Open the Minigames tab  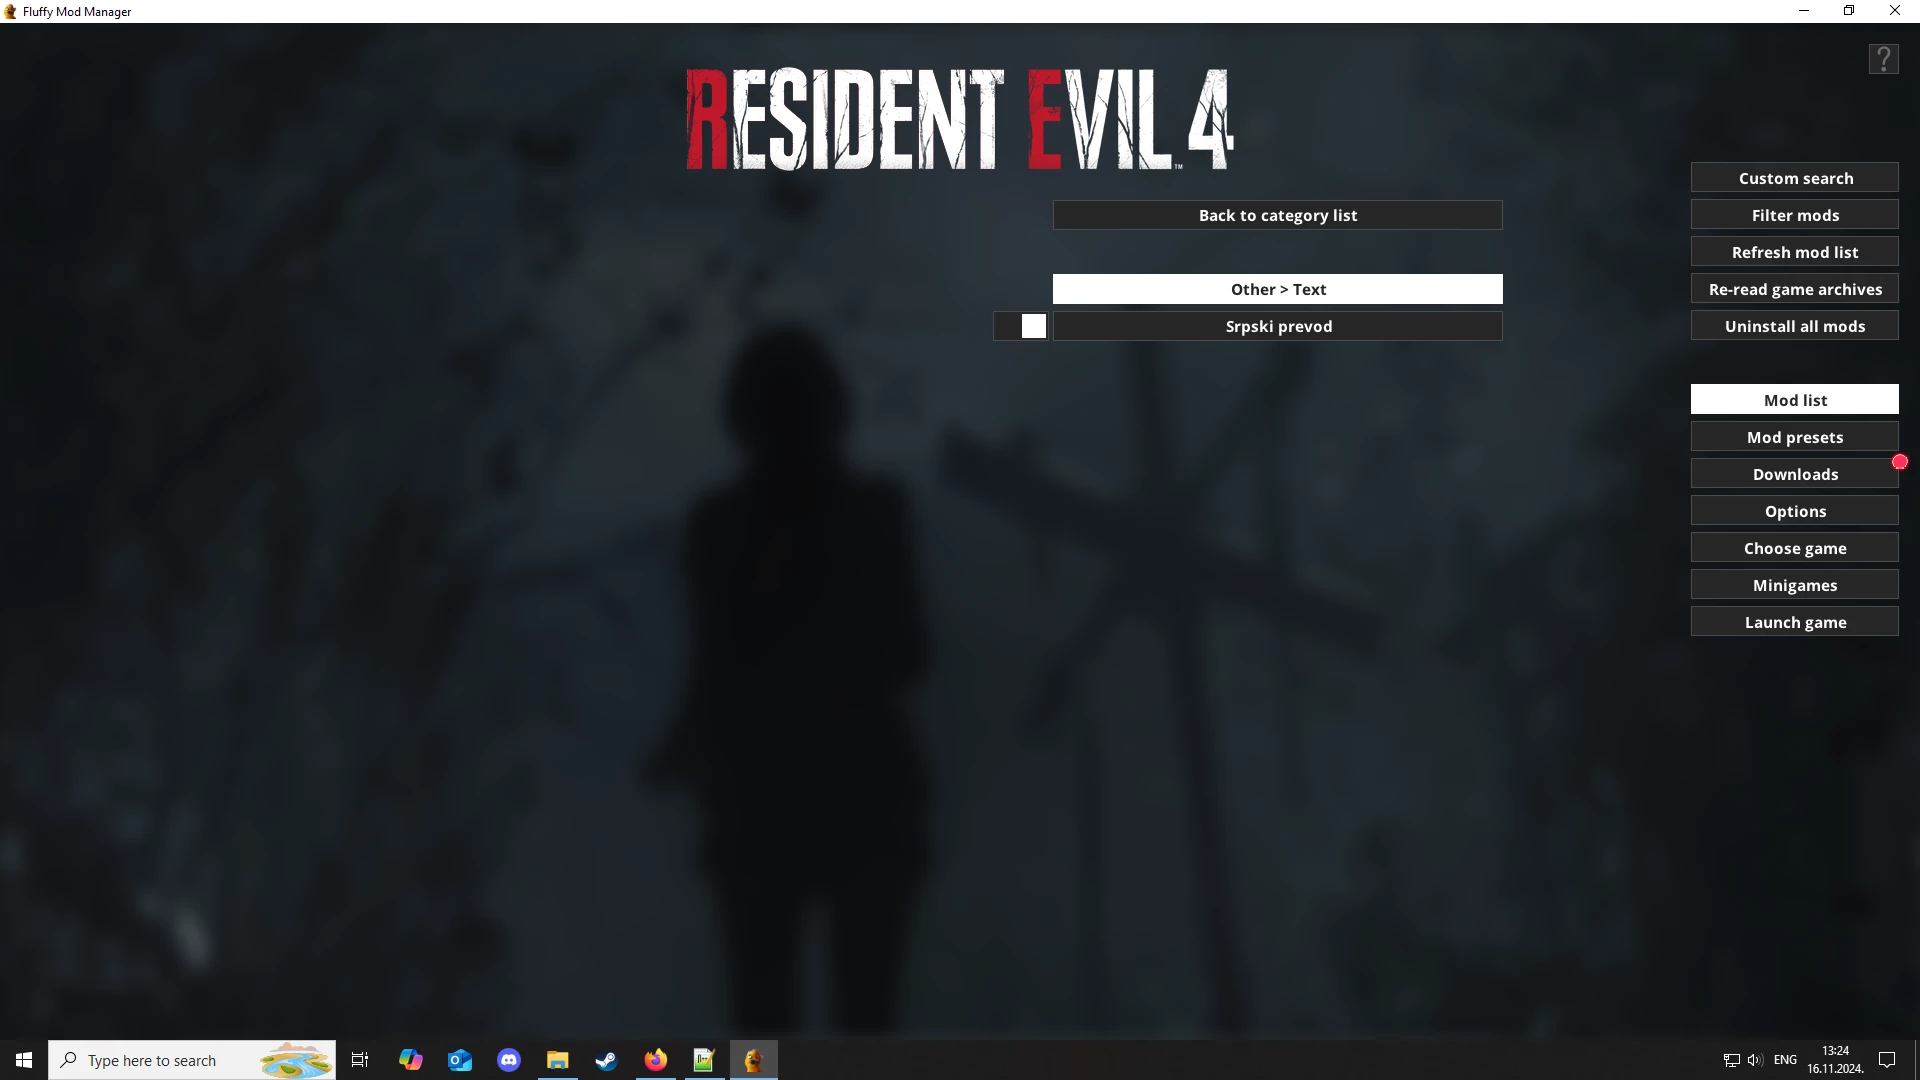pyautogui.click(x=1794, y=585)
